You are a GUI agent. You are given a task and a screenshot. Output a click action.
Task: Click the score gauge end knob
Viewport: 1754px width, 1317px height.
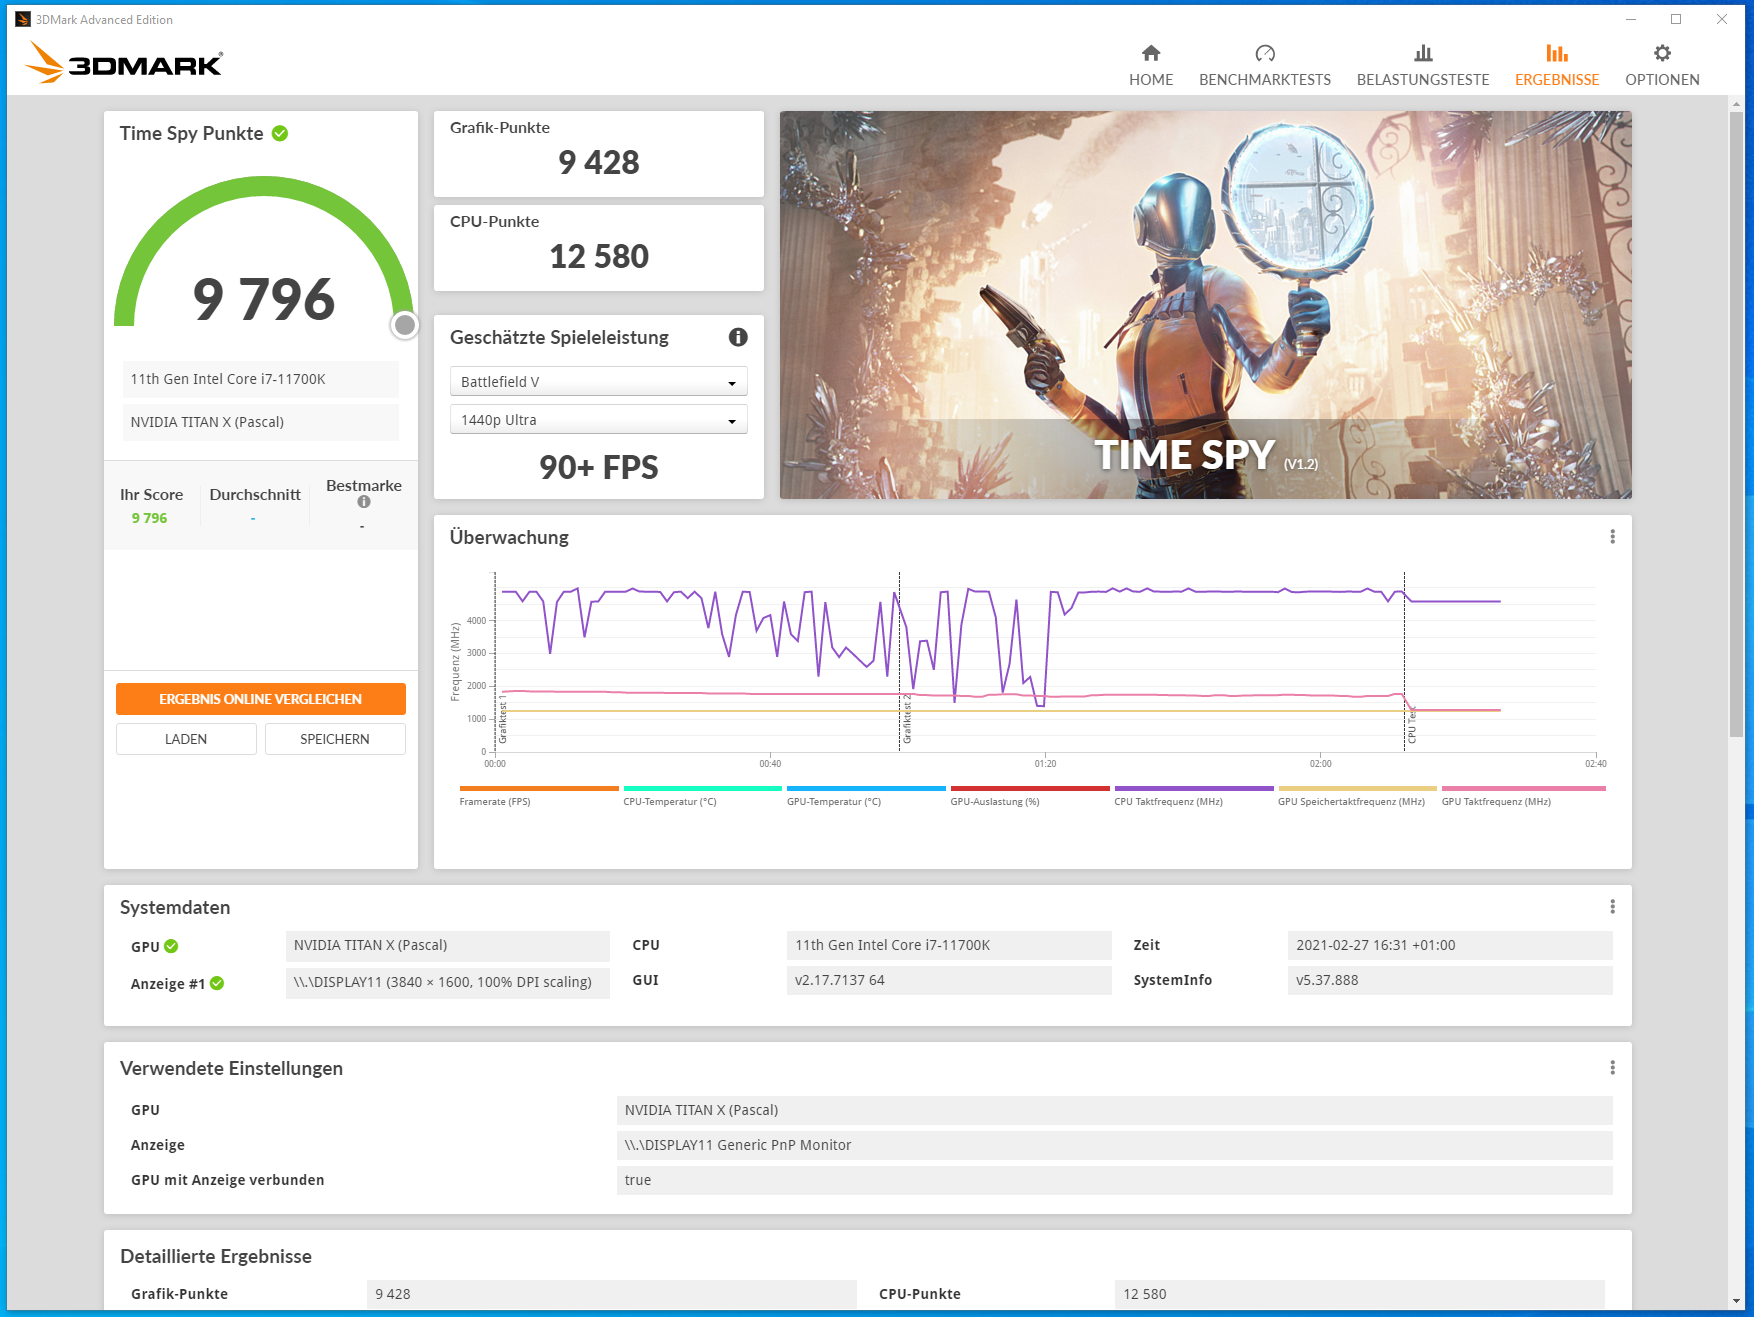404,325
